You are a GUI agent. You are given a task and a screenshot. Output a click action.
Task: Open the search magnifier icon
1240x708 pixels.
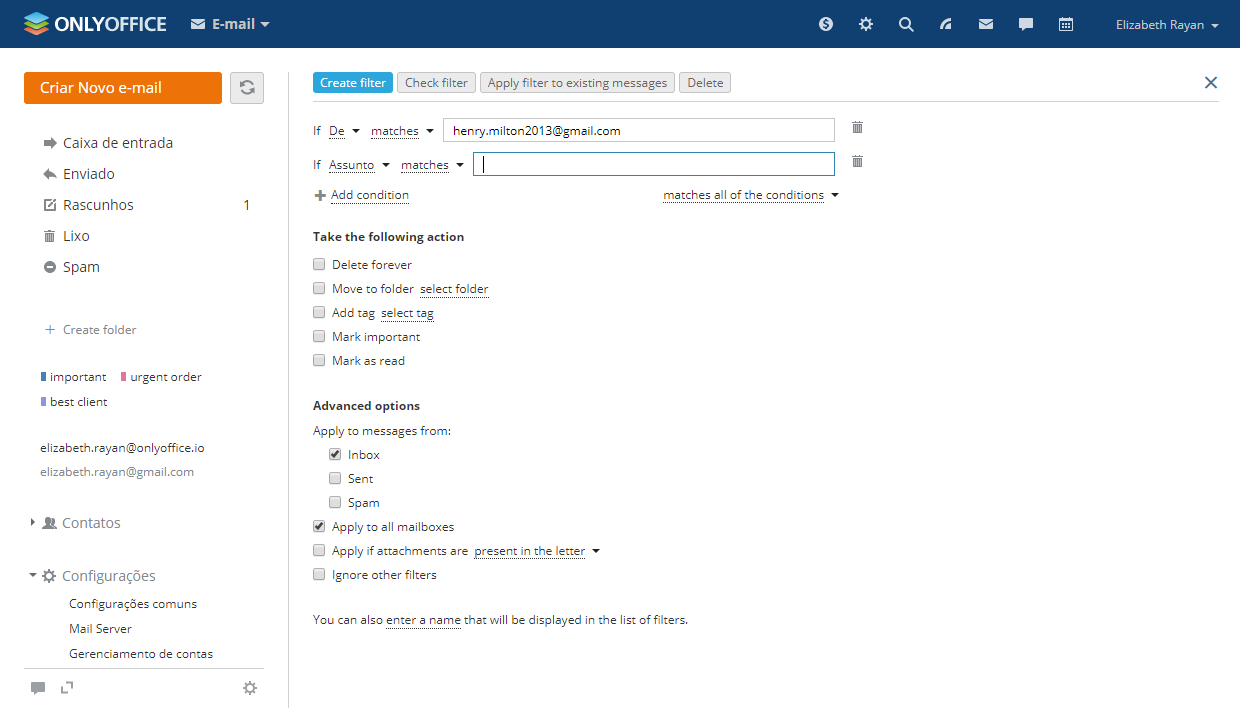906,24
